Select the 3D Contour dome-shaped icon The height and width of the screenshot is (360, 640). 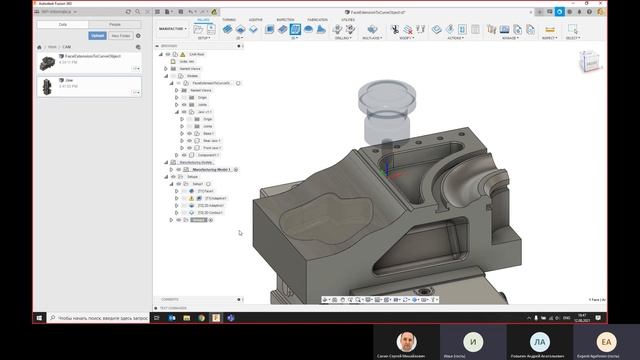308,29
